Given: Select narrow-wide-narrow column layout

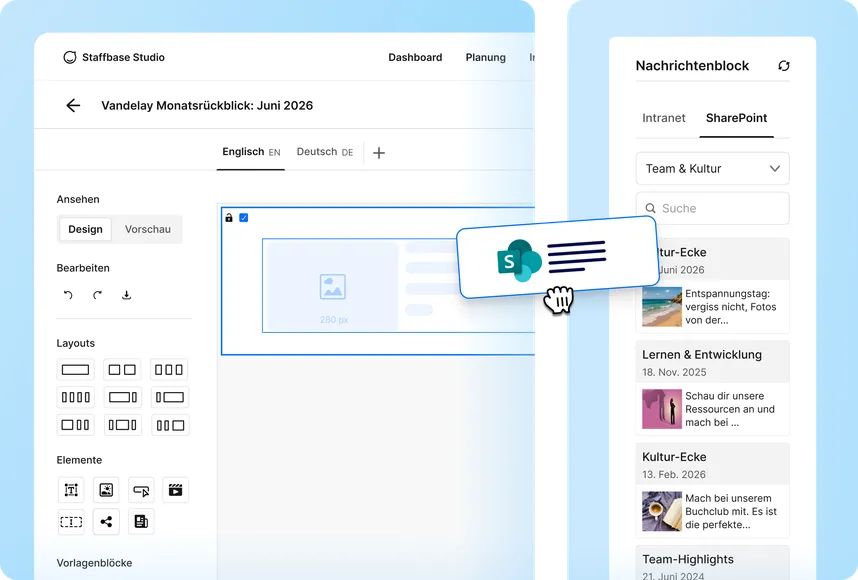Looking at the screenshot, I should [x=123, y=425].
